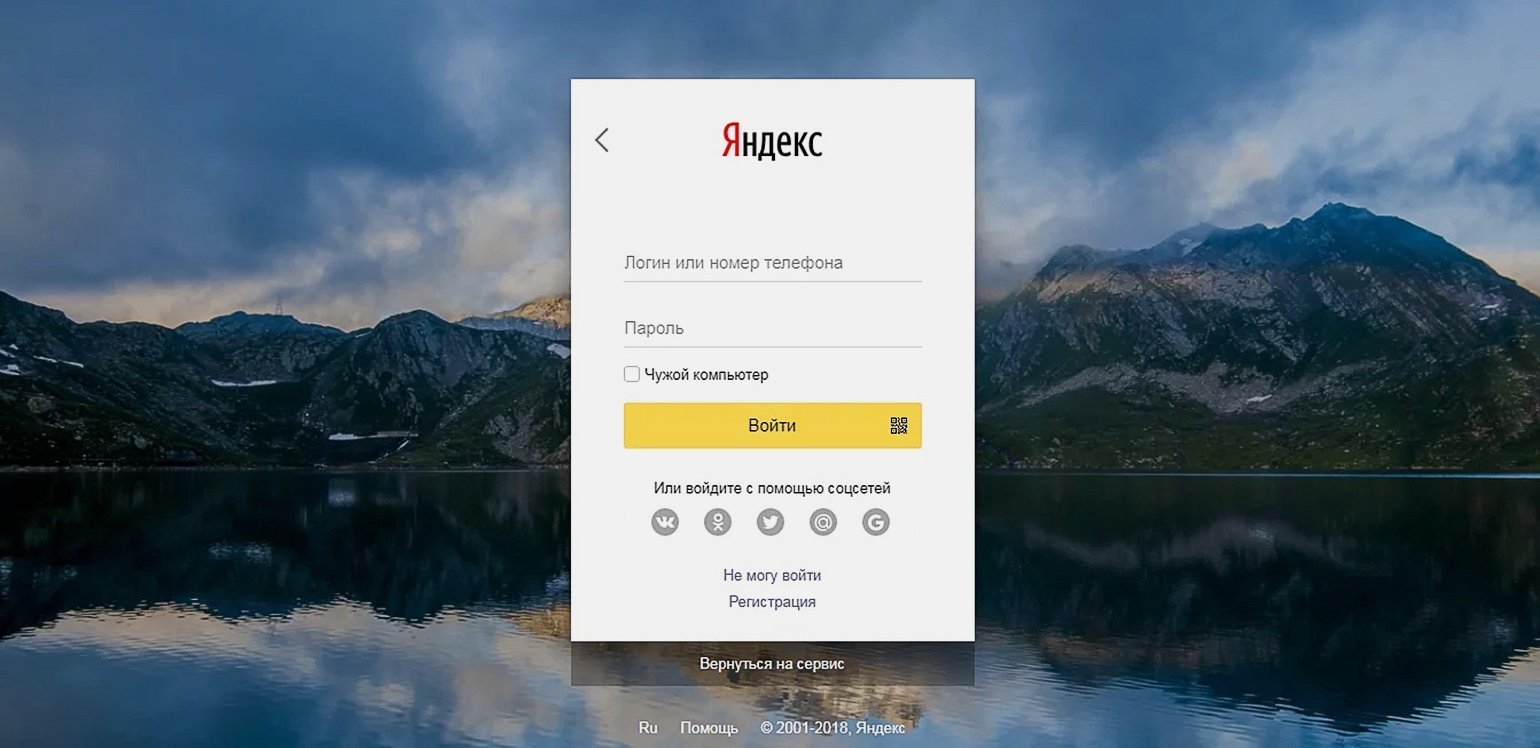Open the Регистрация link
Viewport: 1540px width, 748px height.
click(x=772, y=602)
